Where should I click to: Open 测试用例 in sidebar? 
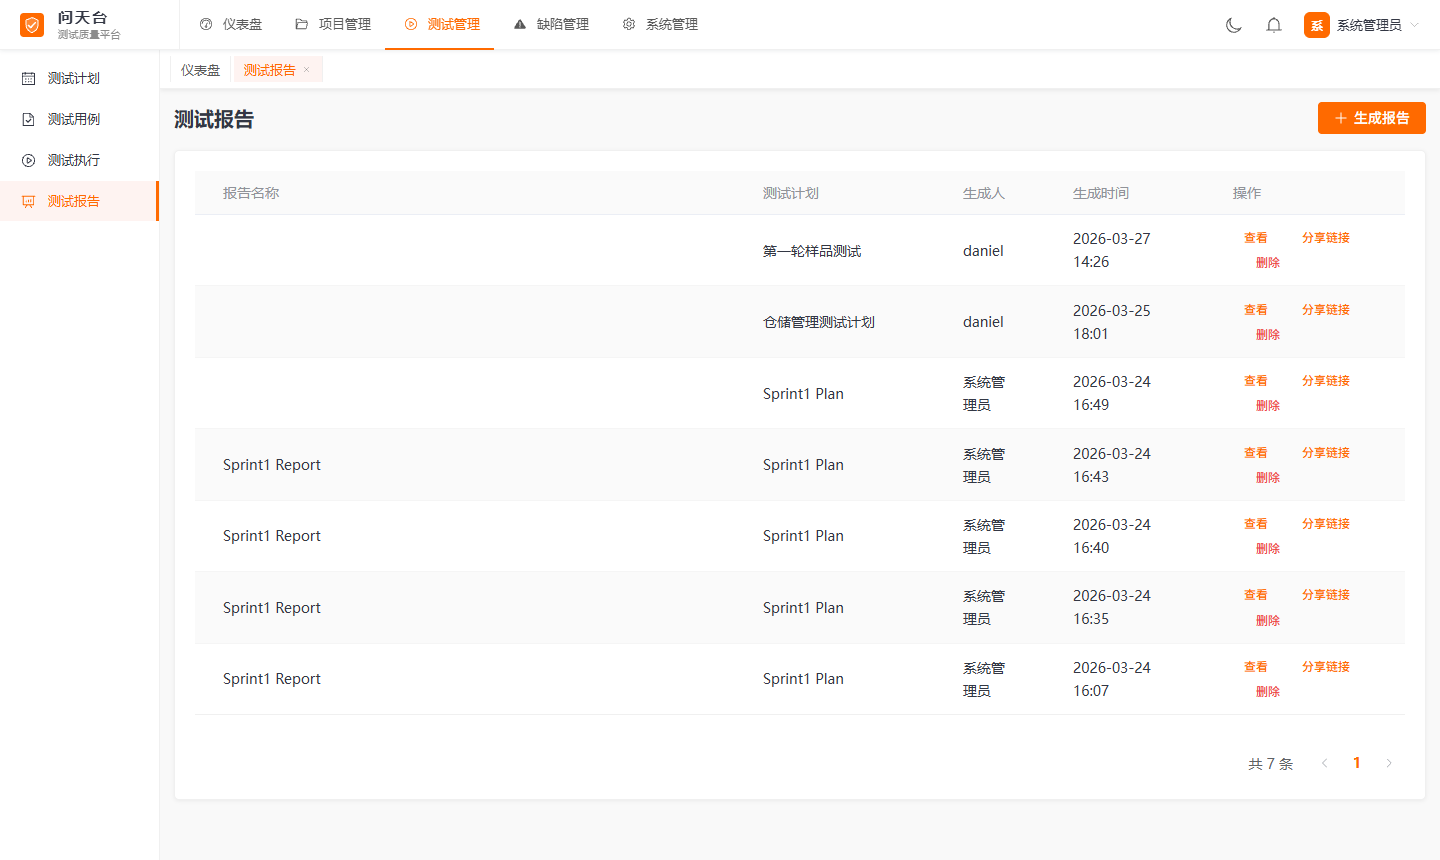pyautogui.click(x=79, y=119)
